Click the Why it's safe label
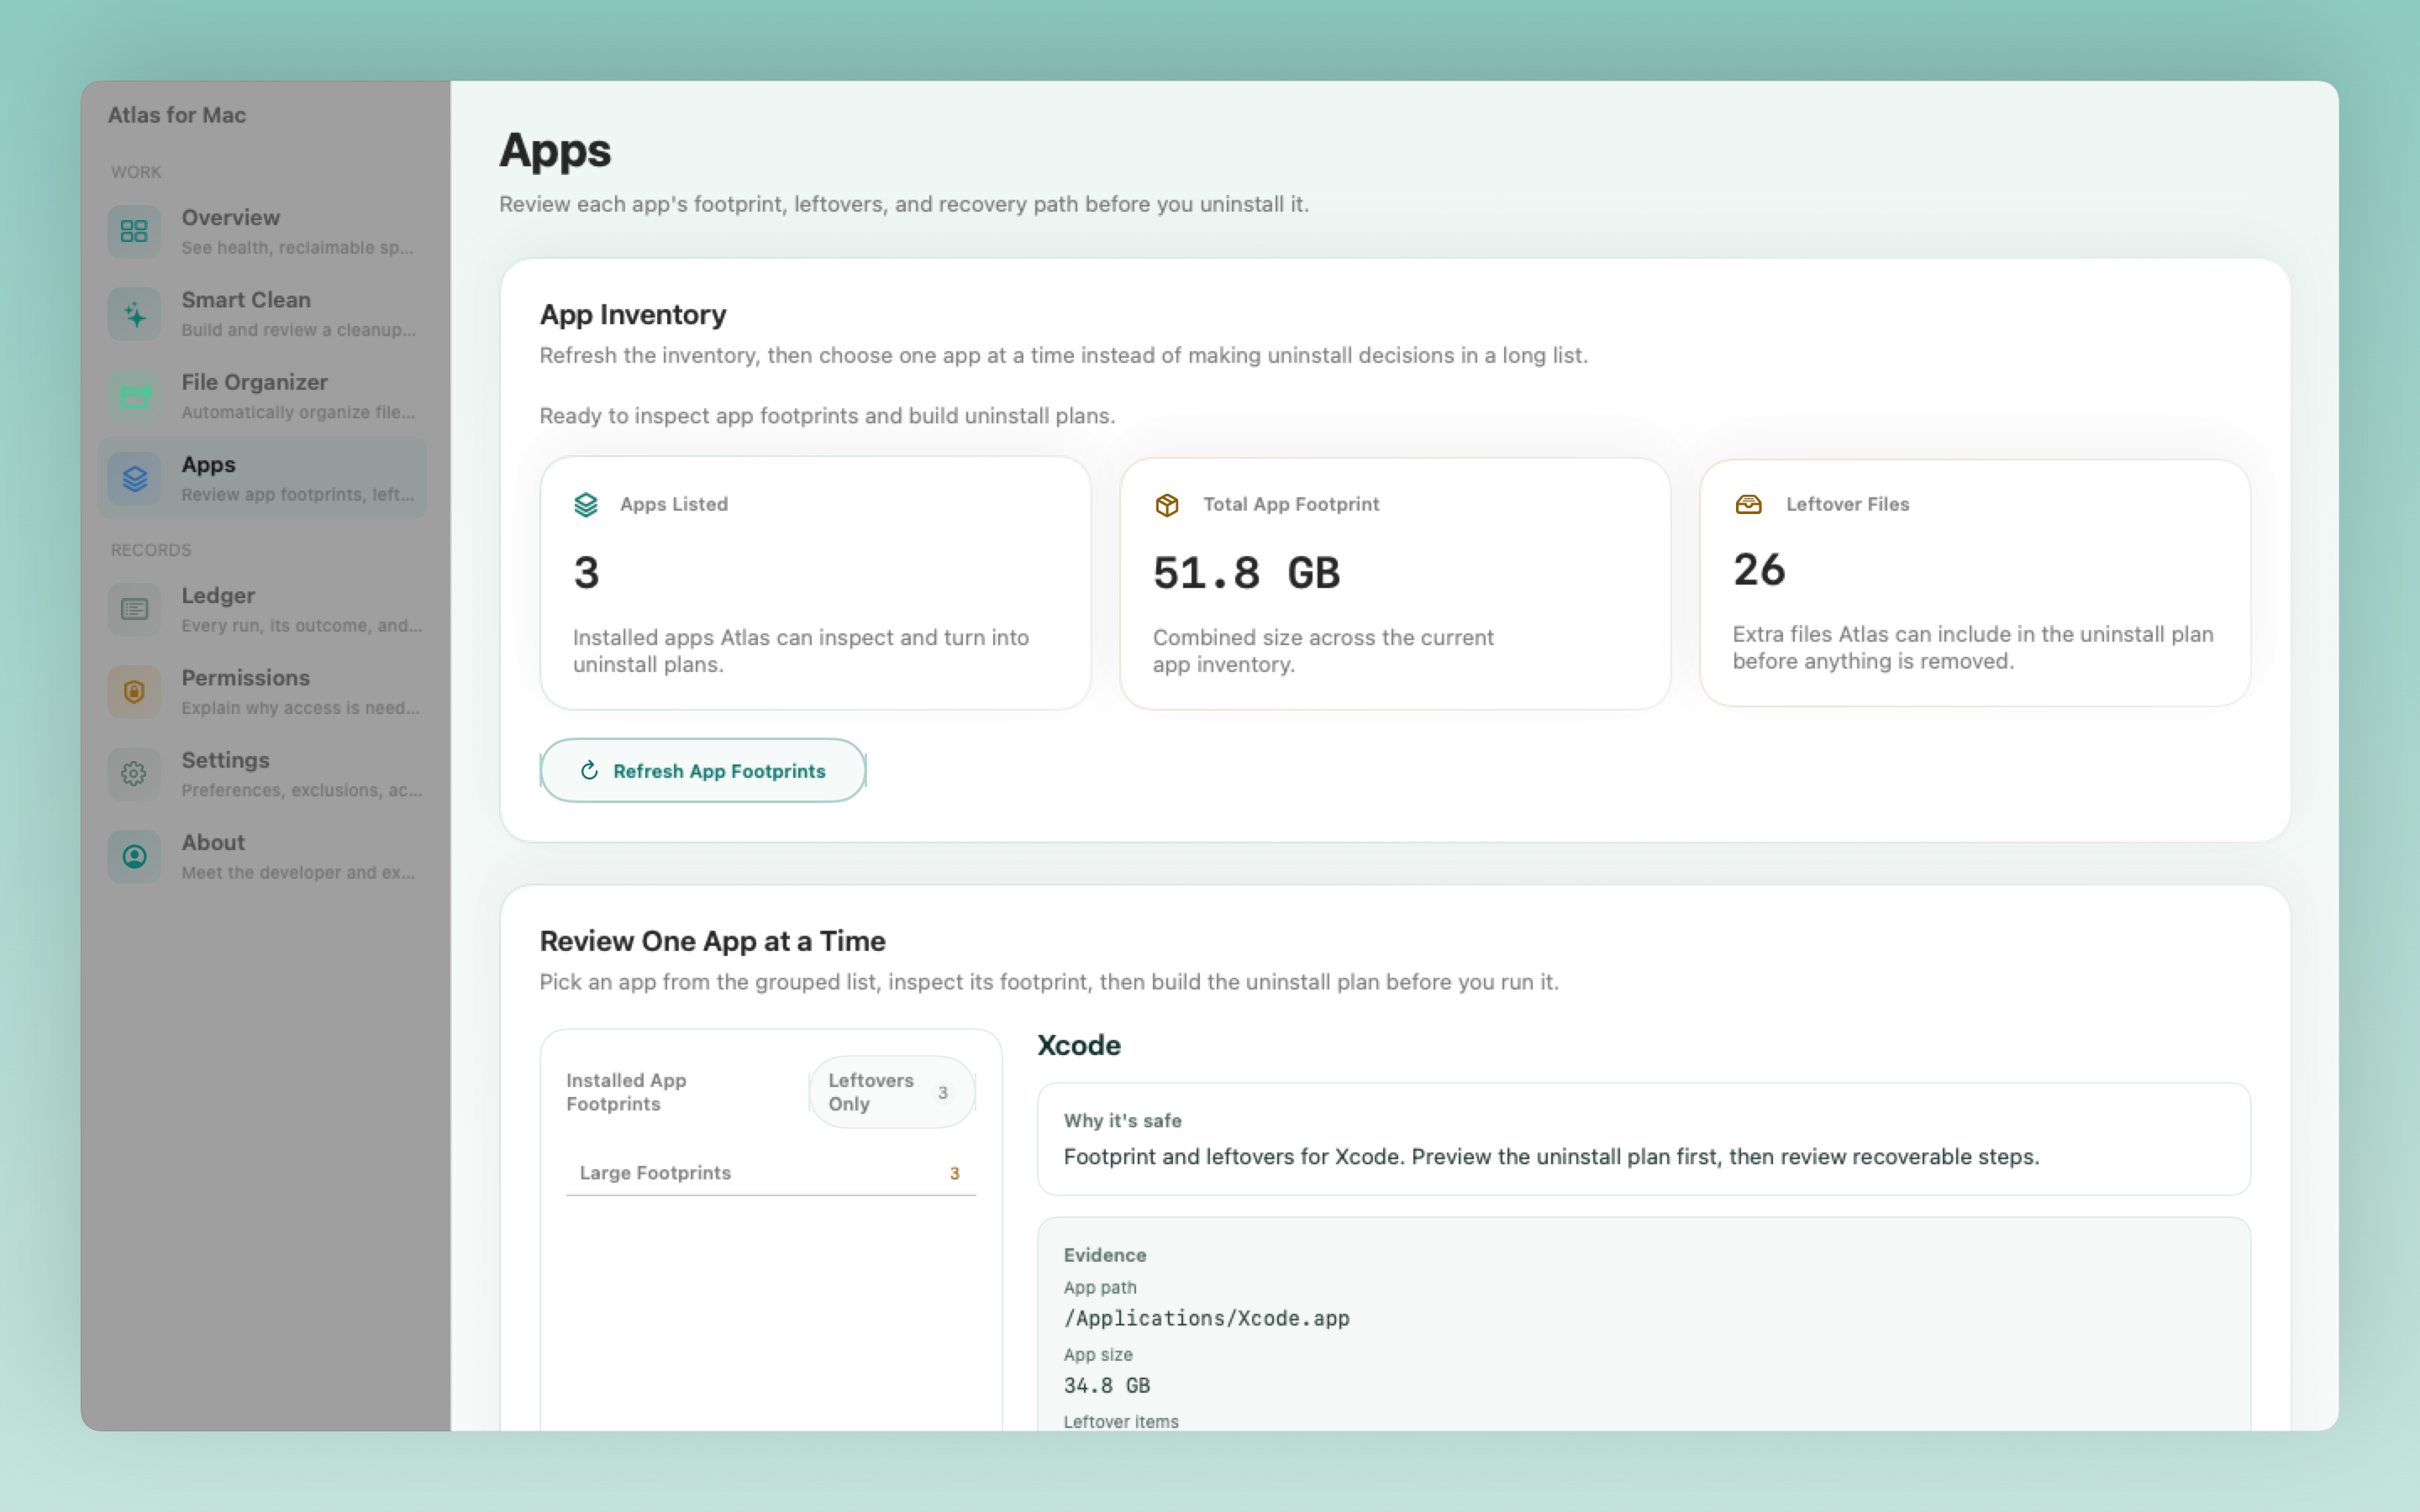Image resolution: width=2420 pixels, height=1512 pixels. click(1122, 1120)
